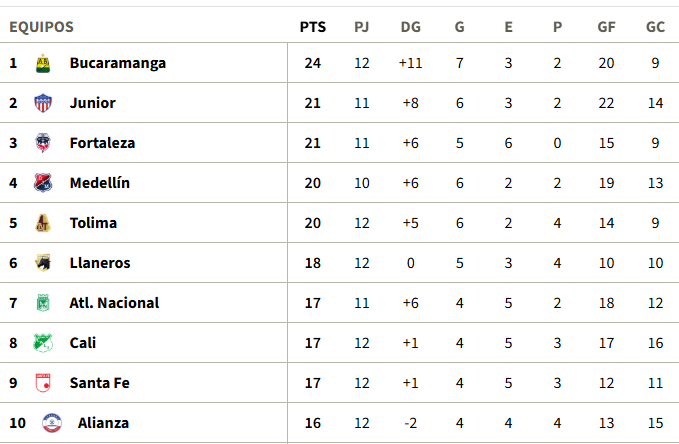Click the Tolima team crest icon
This screenshot has width=679, height=444.
coord(43,223)
